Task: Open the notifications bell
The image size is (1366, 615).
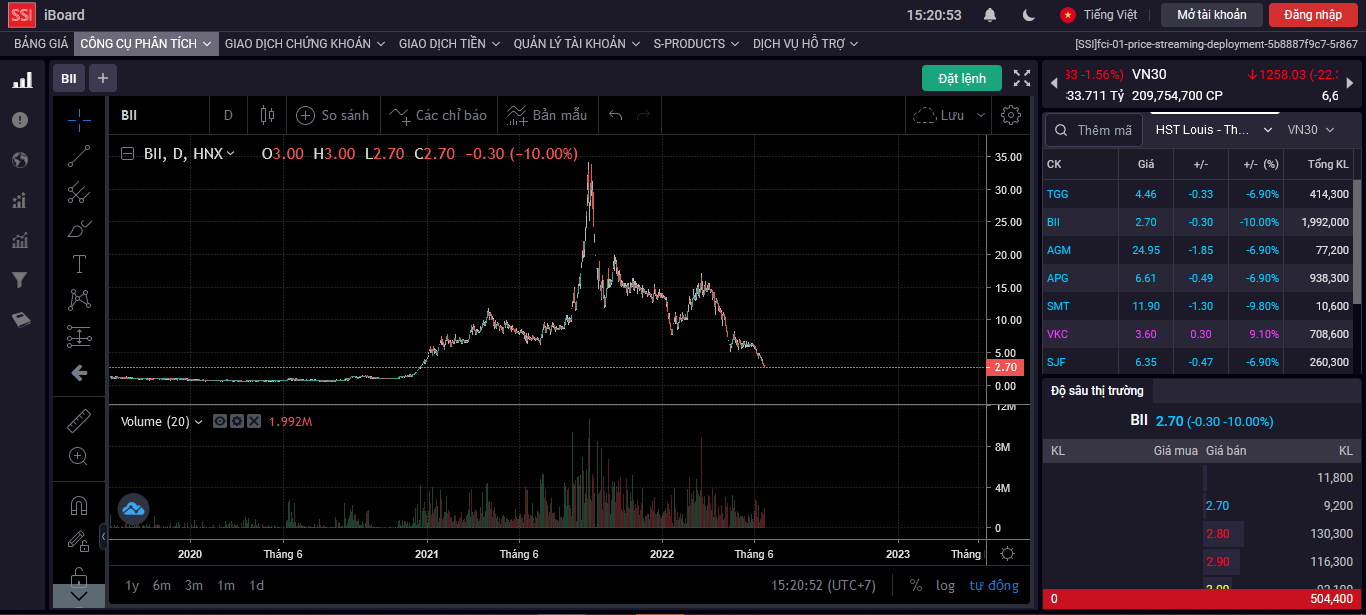Action: 990,15
